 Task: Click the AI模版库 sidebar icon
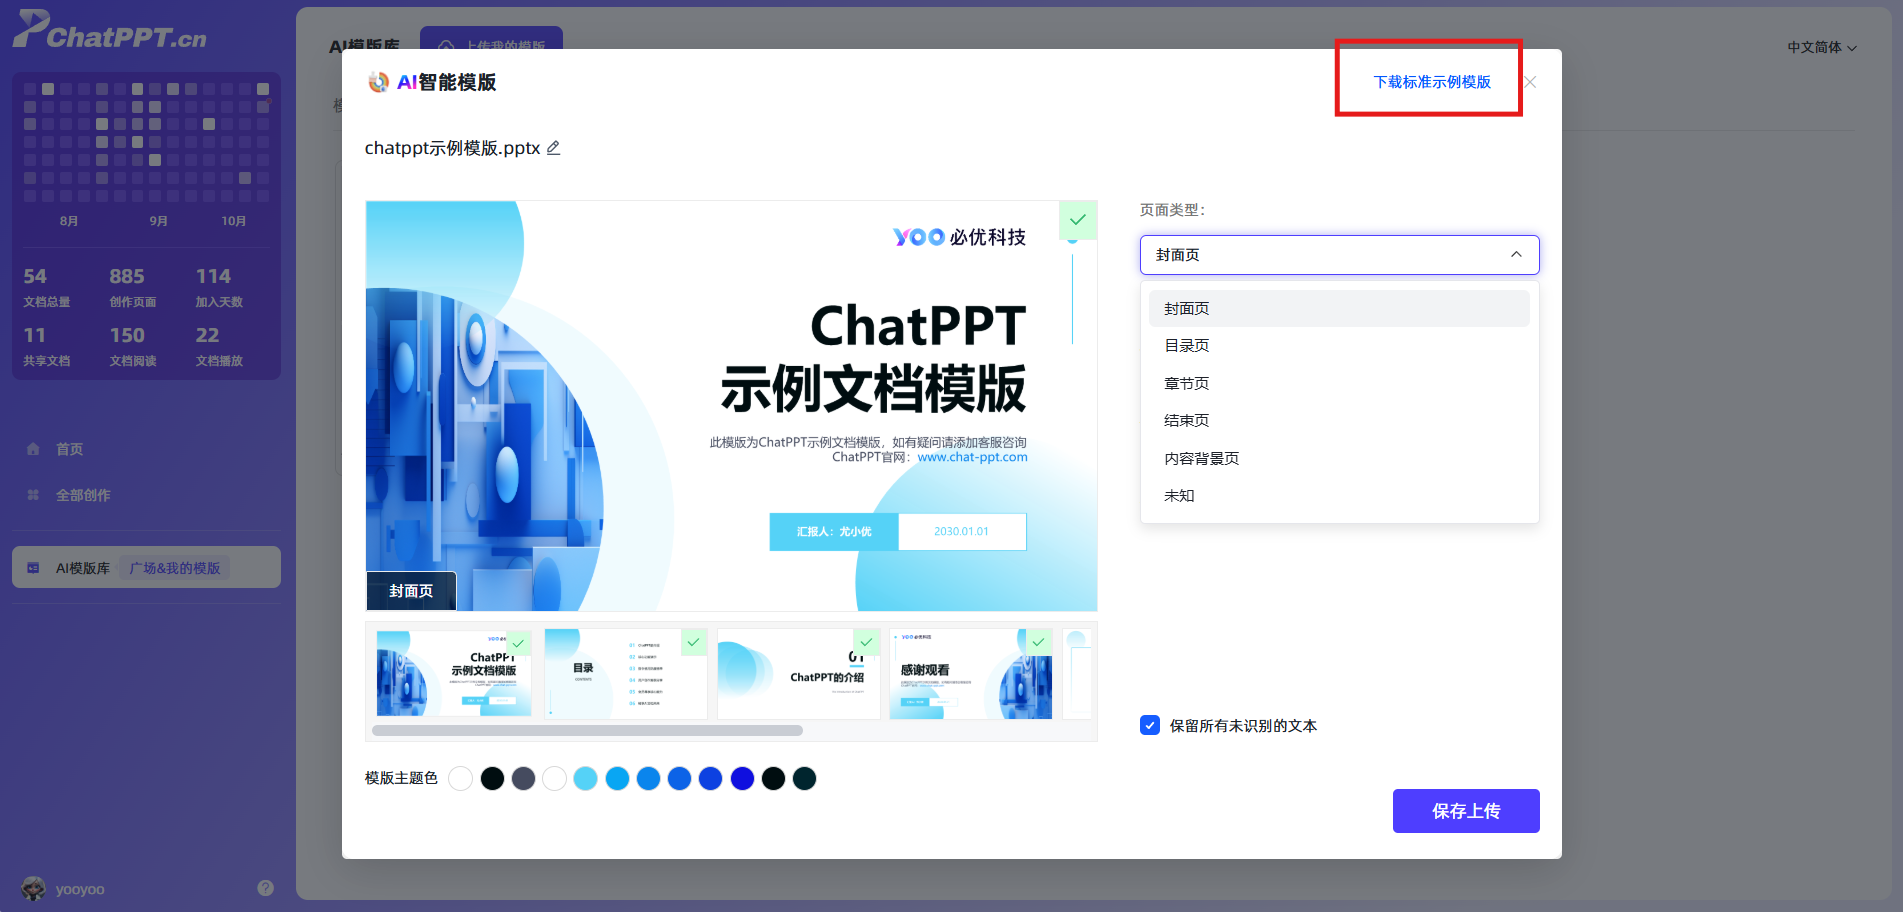click(x=33, y=568)
